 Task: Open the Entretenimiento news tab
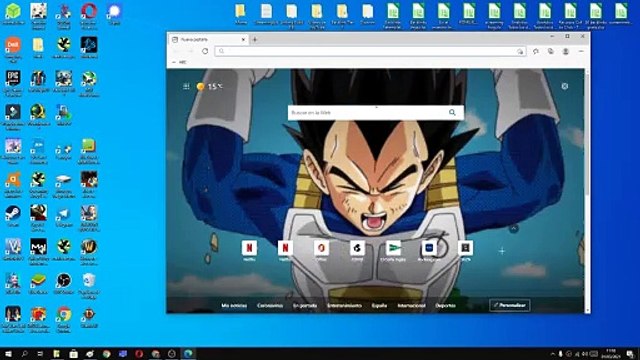point(344,305)
